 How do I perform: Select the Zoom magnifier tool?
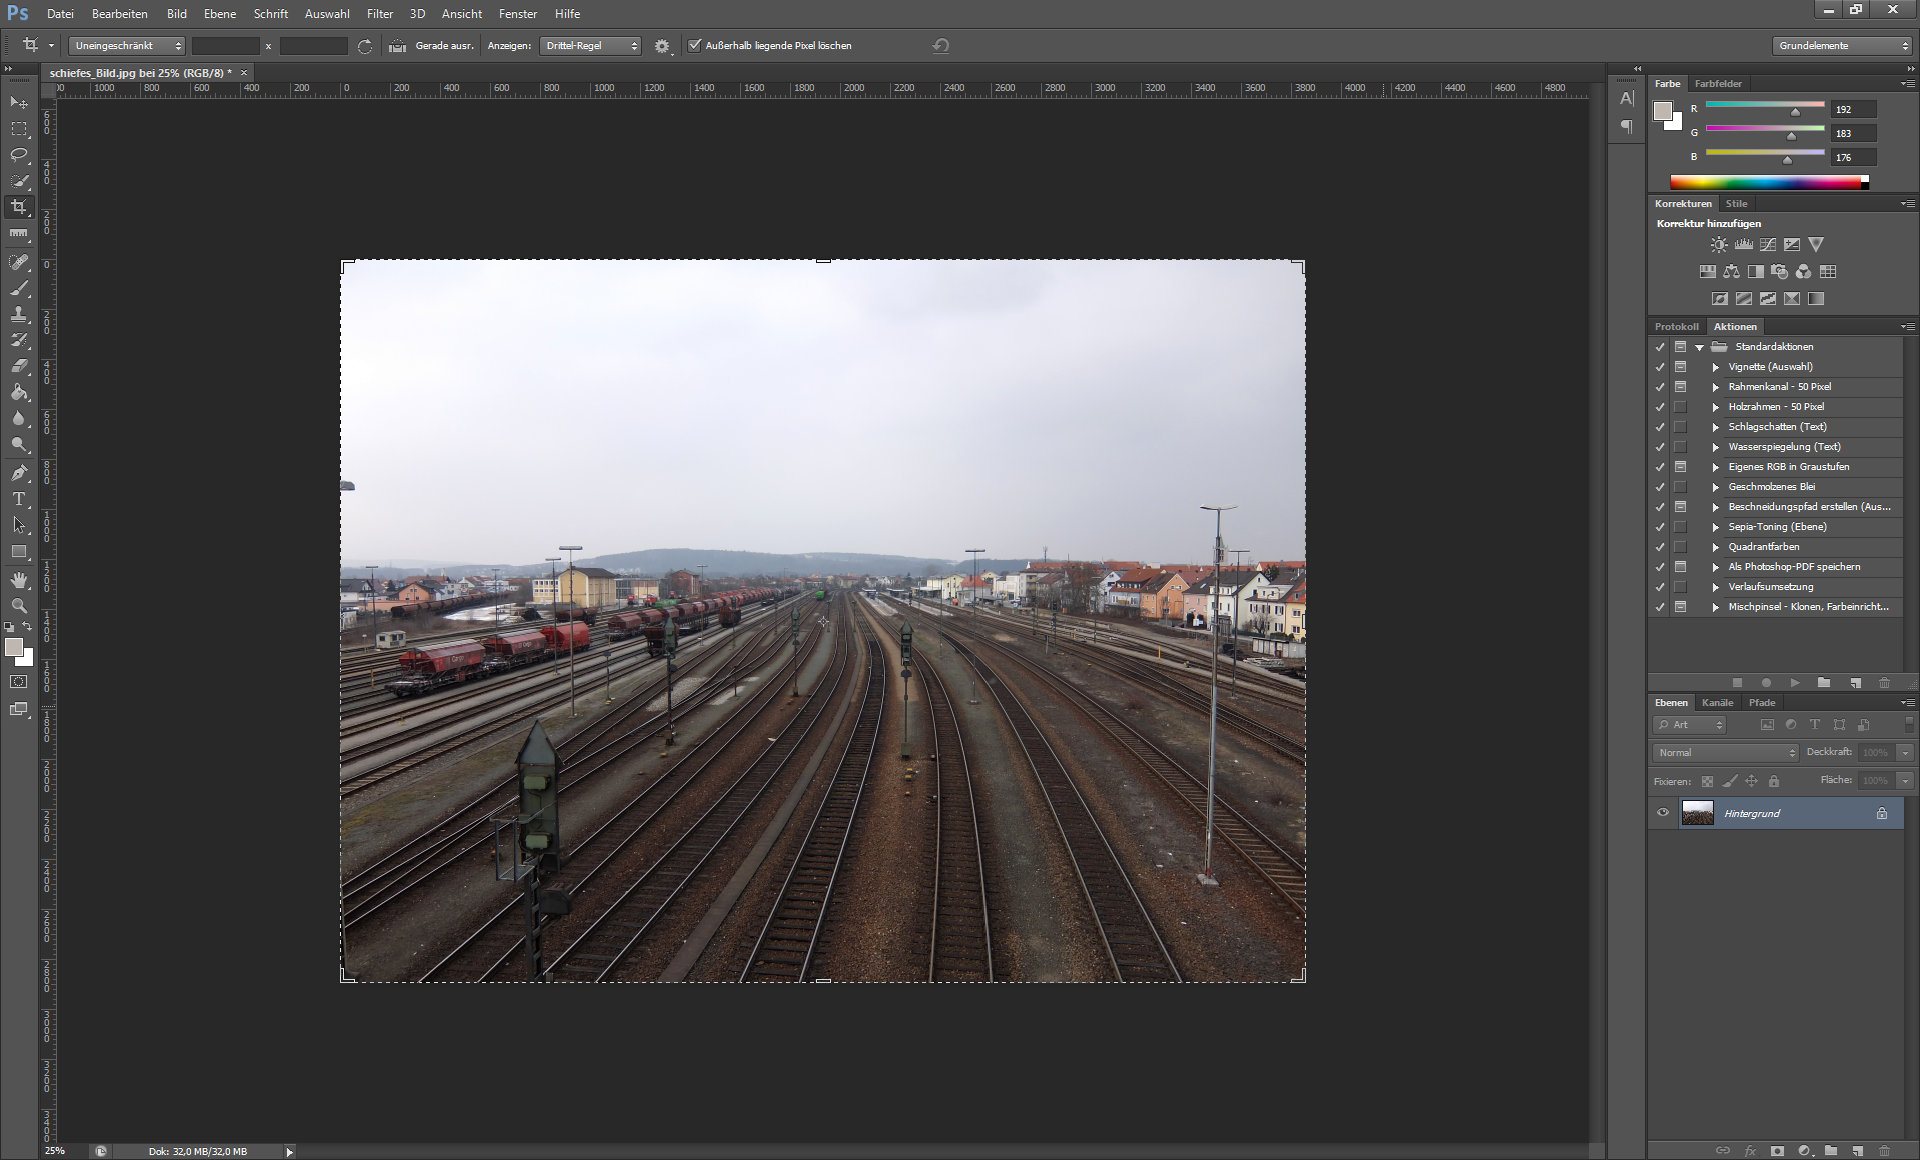point(19,606)
